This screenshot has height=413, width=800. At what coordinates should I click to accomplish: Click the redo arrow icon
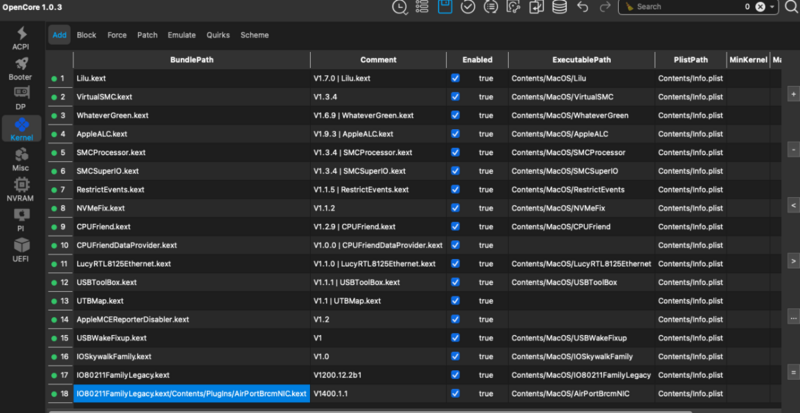(x=605, y=7)
